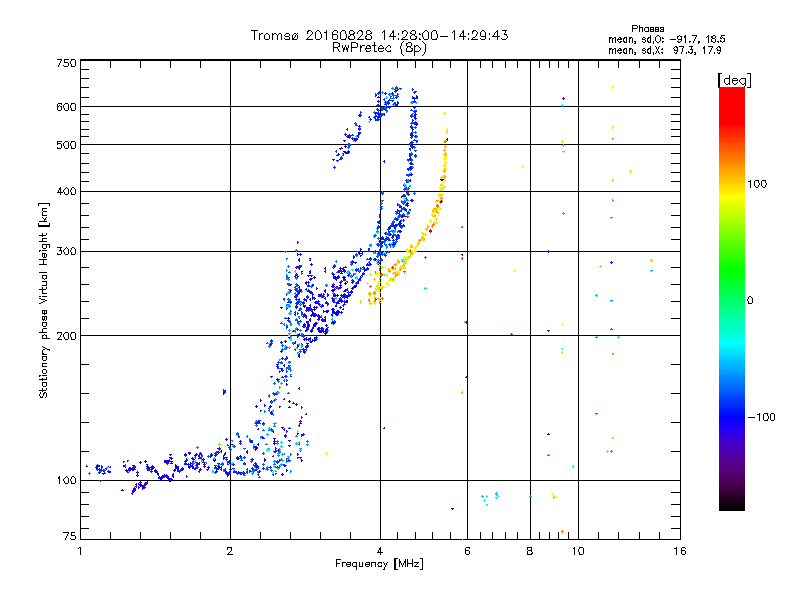
Task: Click the 'mean, sd,X: 97.3, 17.9' line
Action: tap(664, 50)
